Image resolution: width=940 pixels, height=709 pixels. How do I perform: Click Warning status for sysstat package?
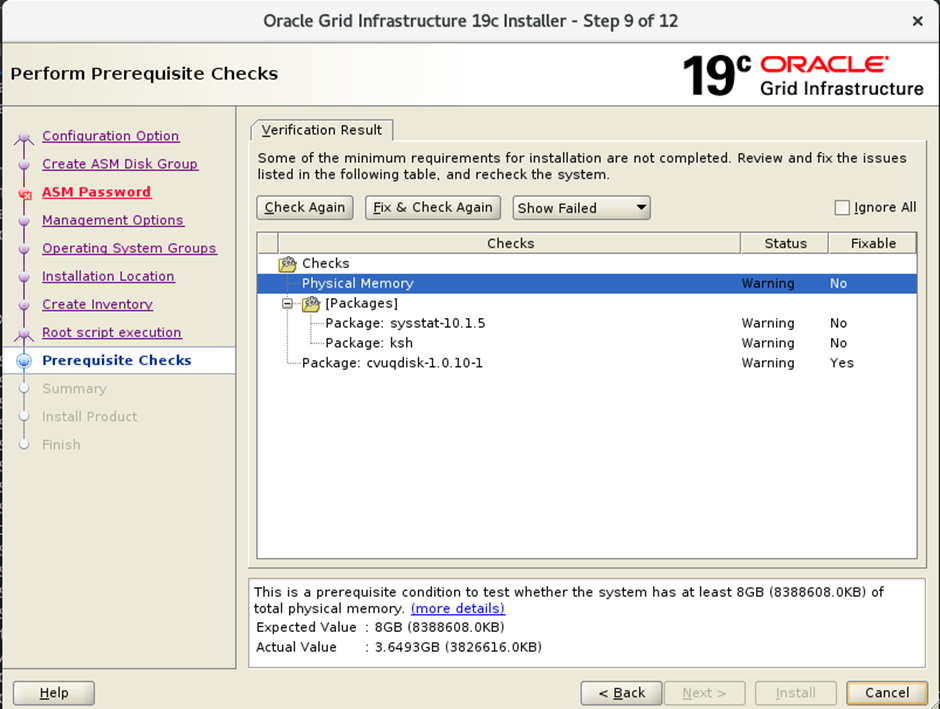click(768, 323)
